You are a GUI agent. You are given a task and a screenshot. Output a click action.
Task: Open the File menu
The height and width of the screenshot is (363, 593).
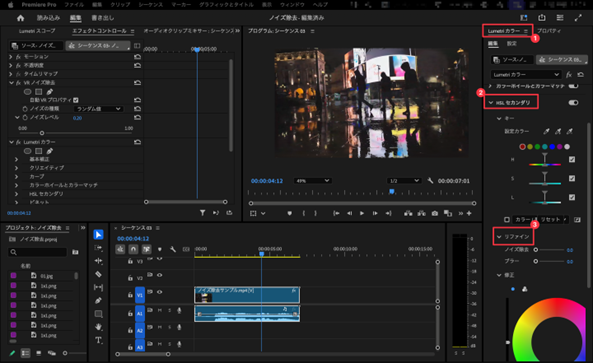point(74,5)
